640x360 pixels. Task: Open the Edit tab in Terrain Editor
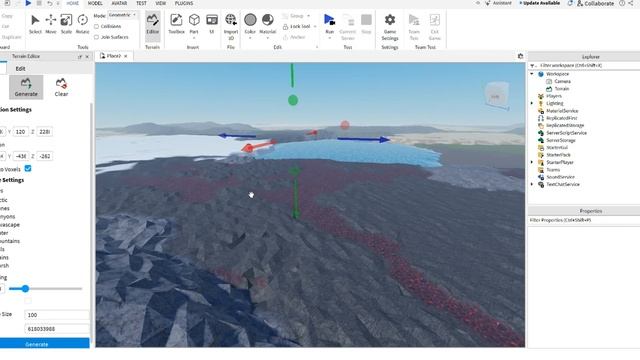point(20,69)
